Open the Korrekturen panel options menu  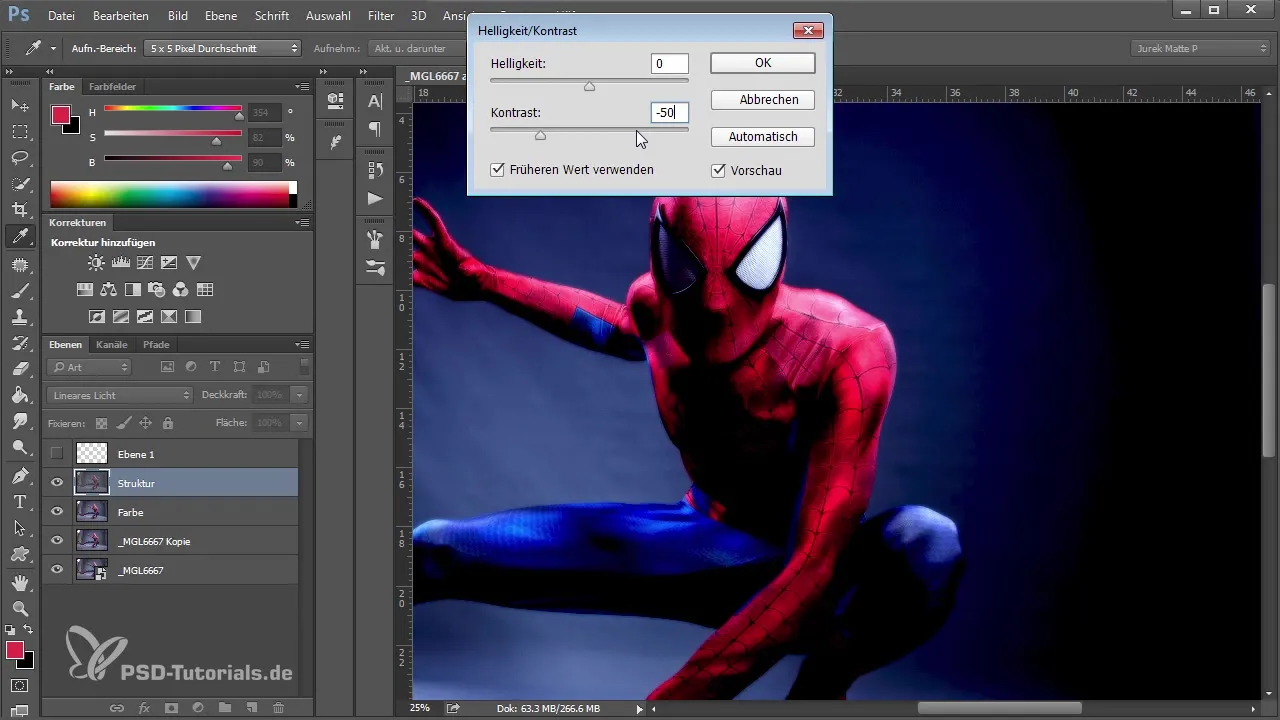click(x=302, y=223)
